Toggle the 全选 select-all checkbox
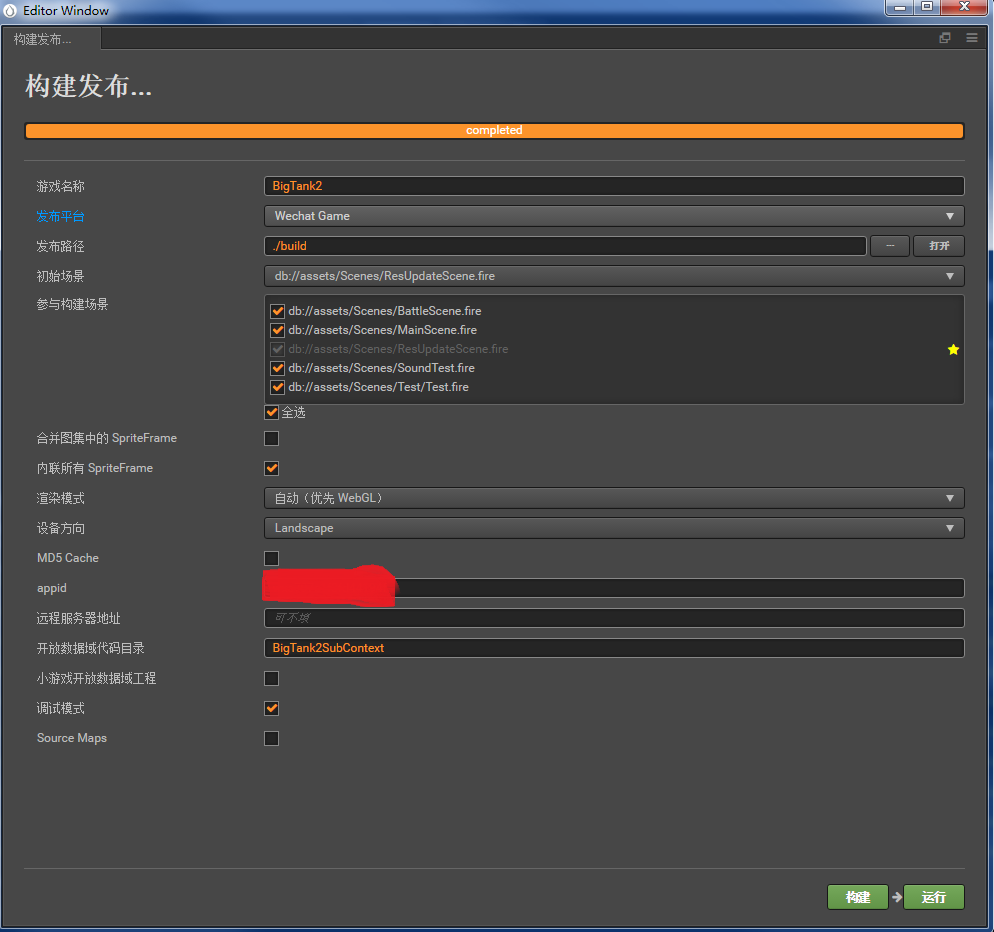Viewport: 994px width, 932px height. 272,412
